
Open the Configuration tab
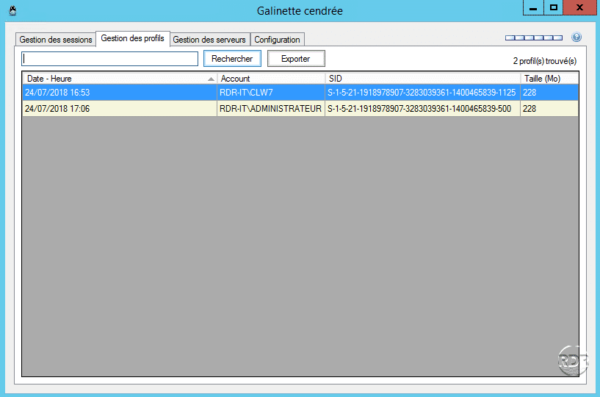(277, 39)
